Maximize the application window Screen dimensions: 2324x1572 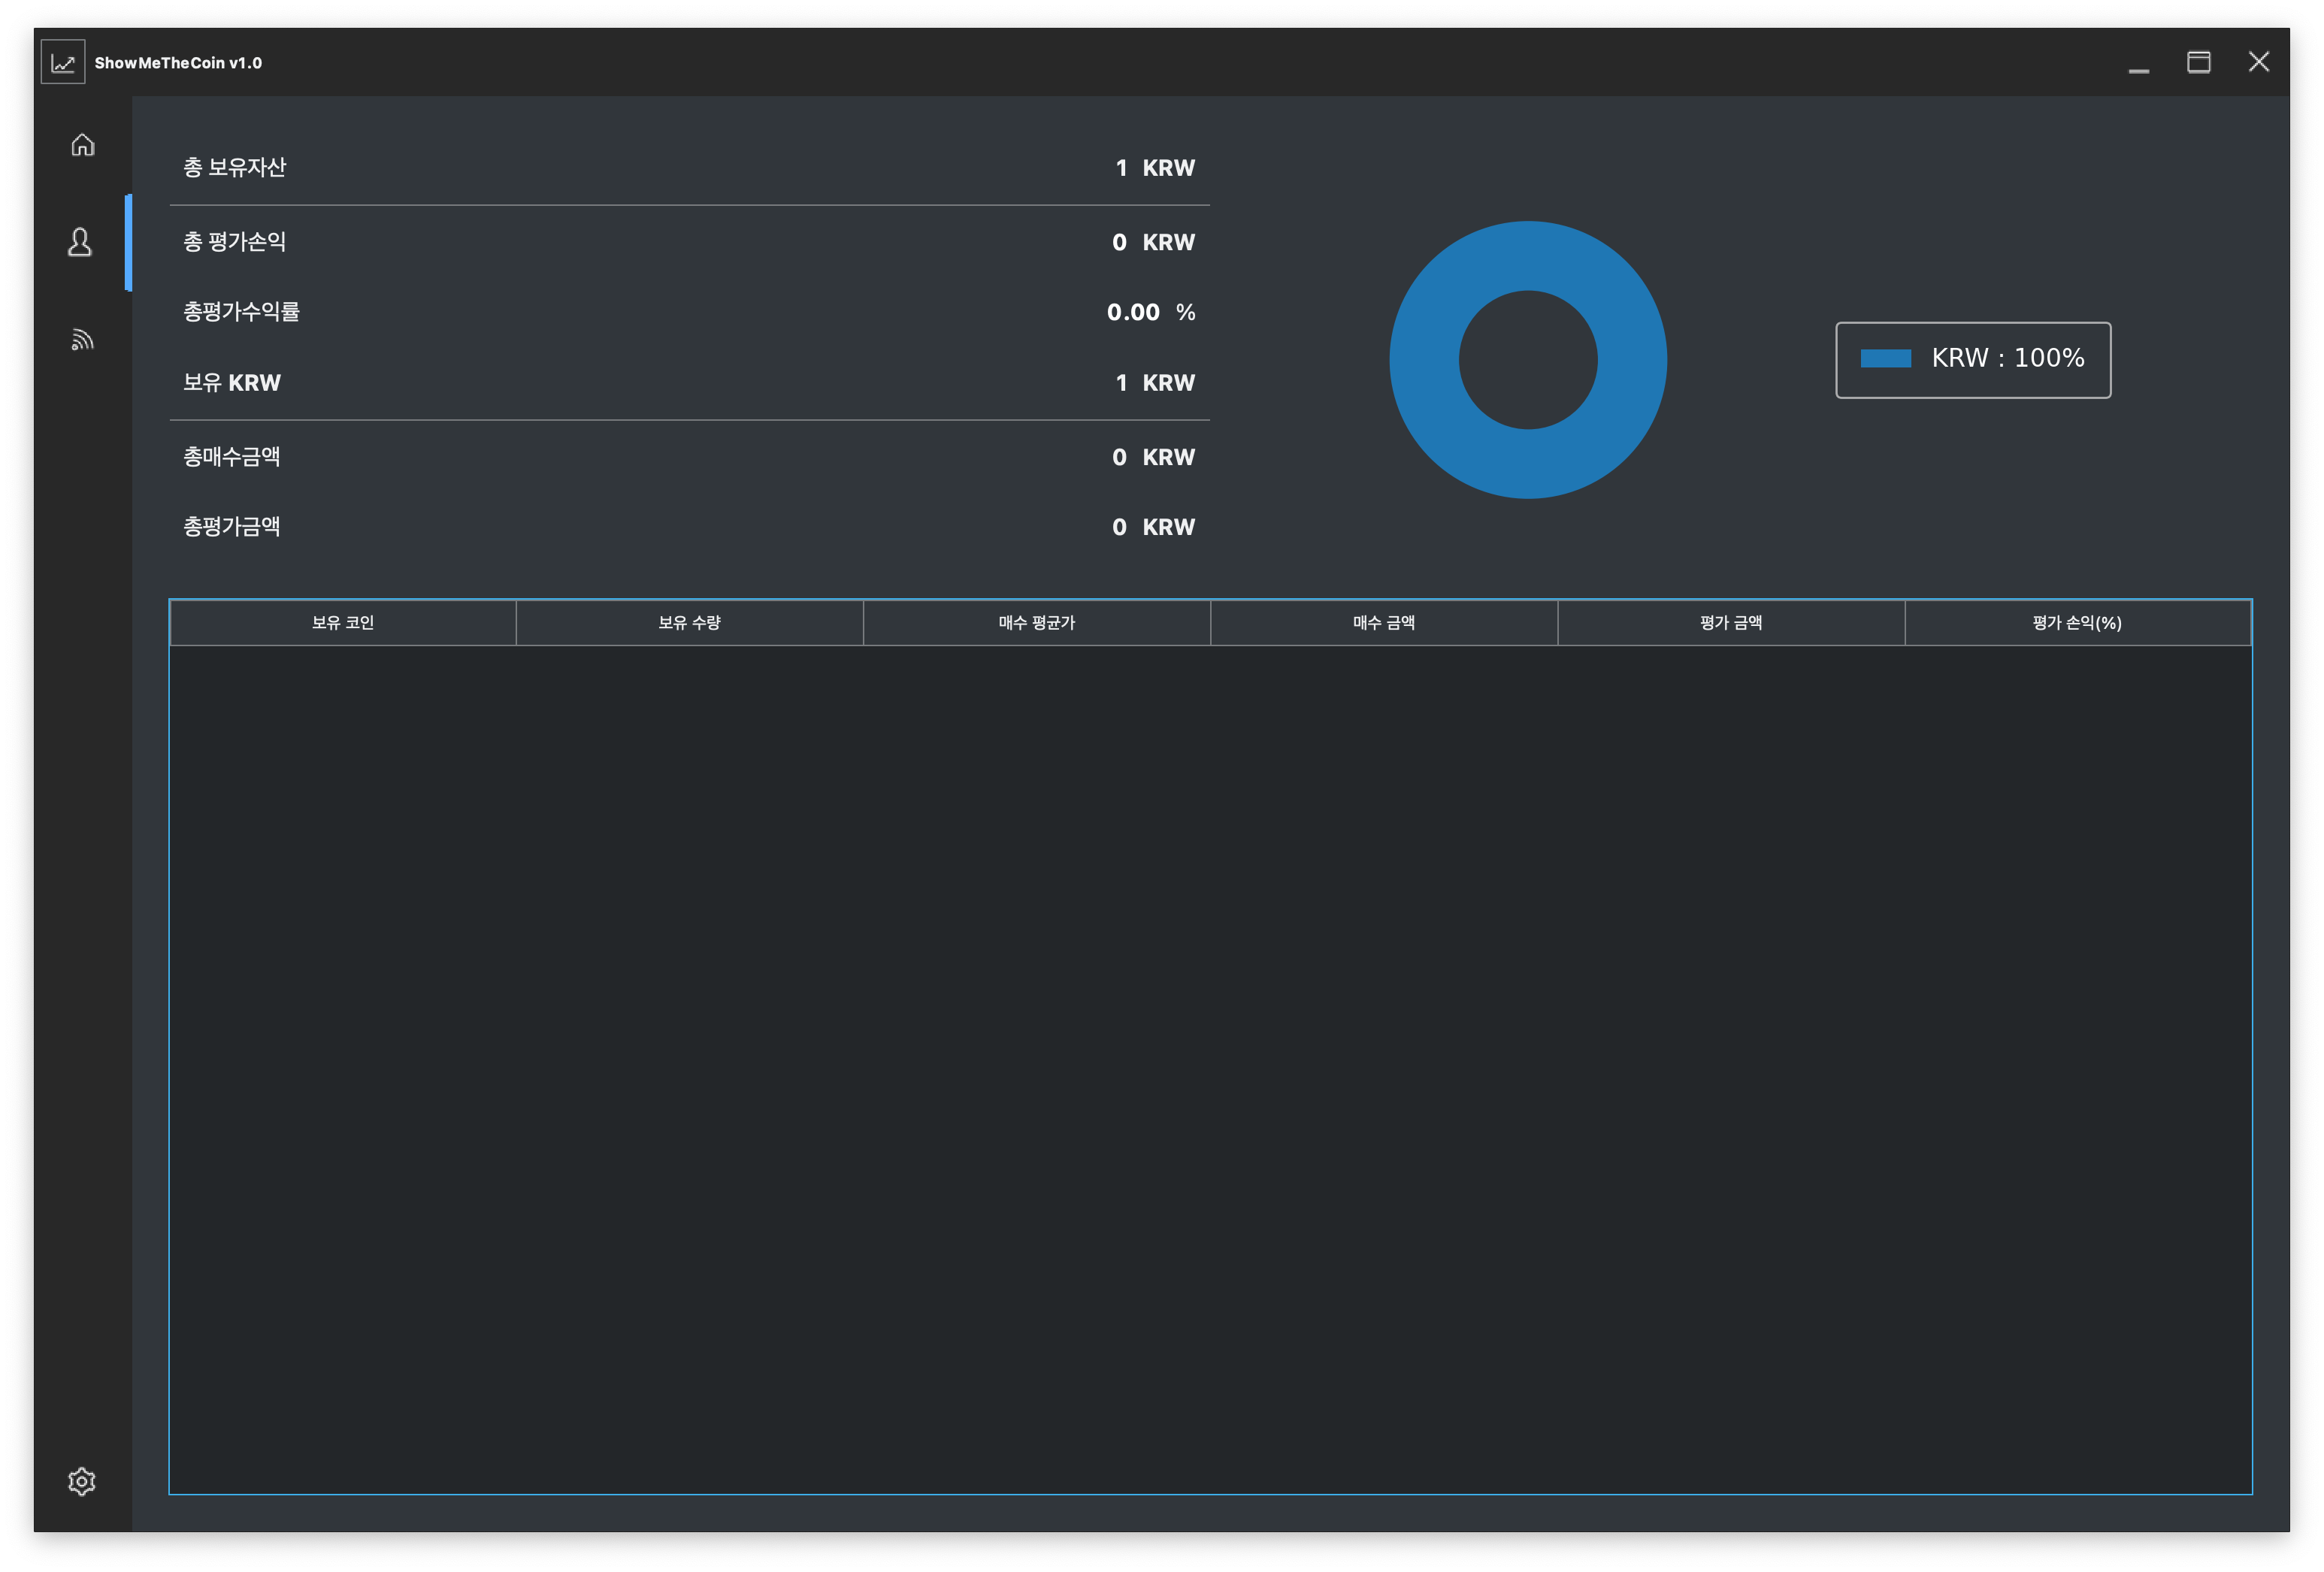point(2198,63)
